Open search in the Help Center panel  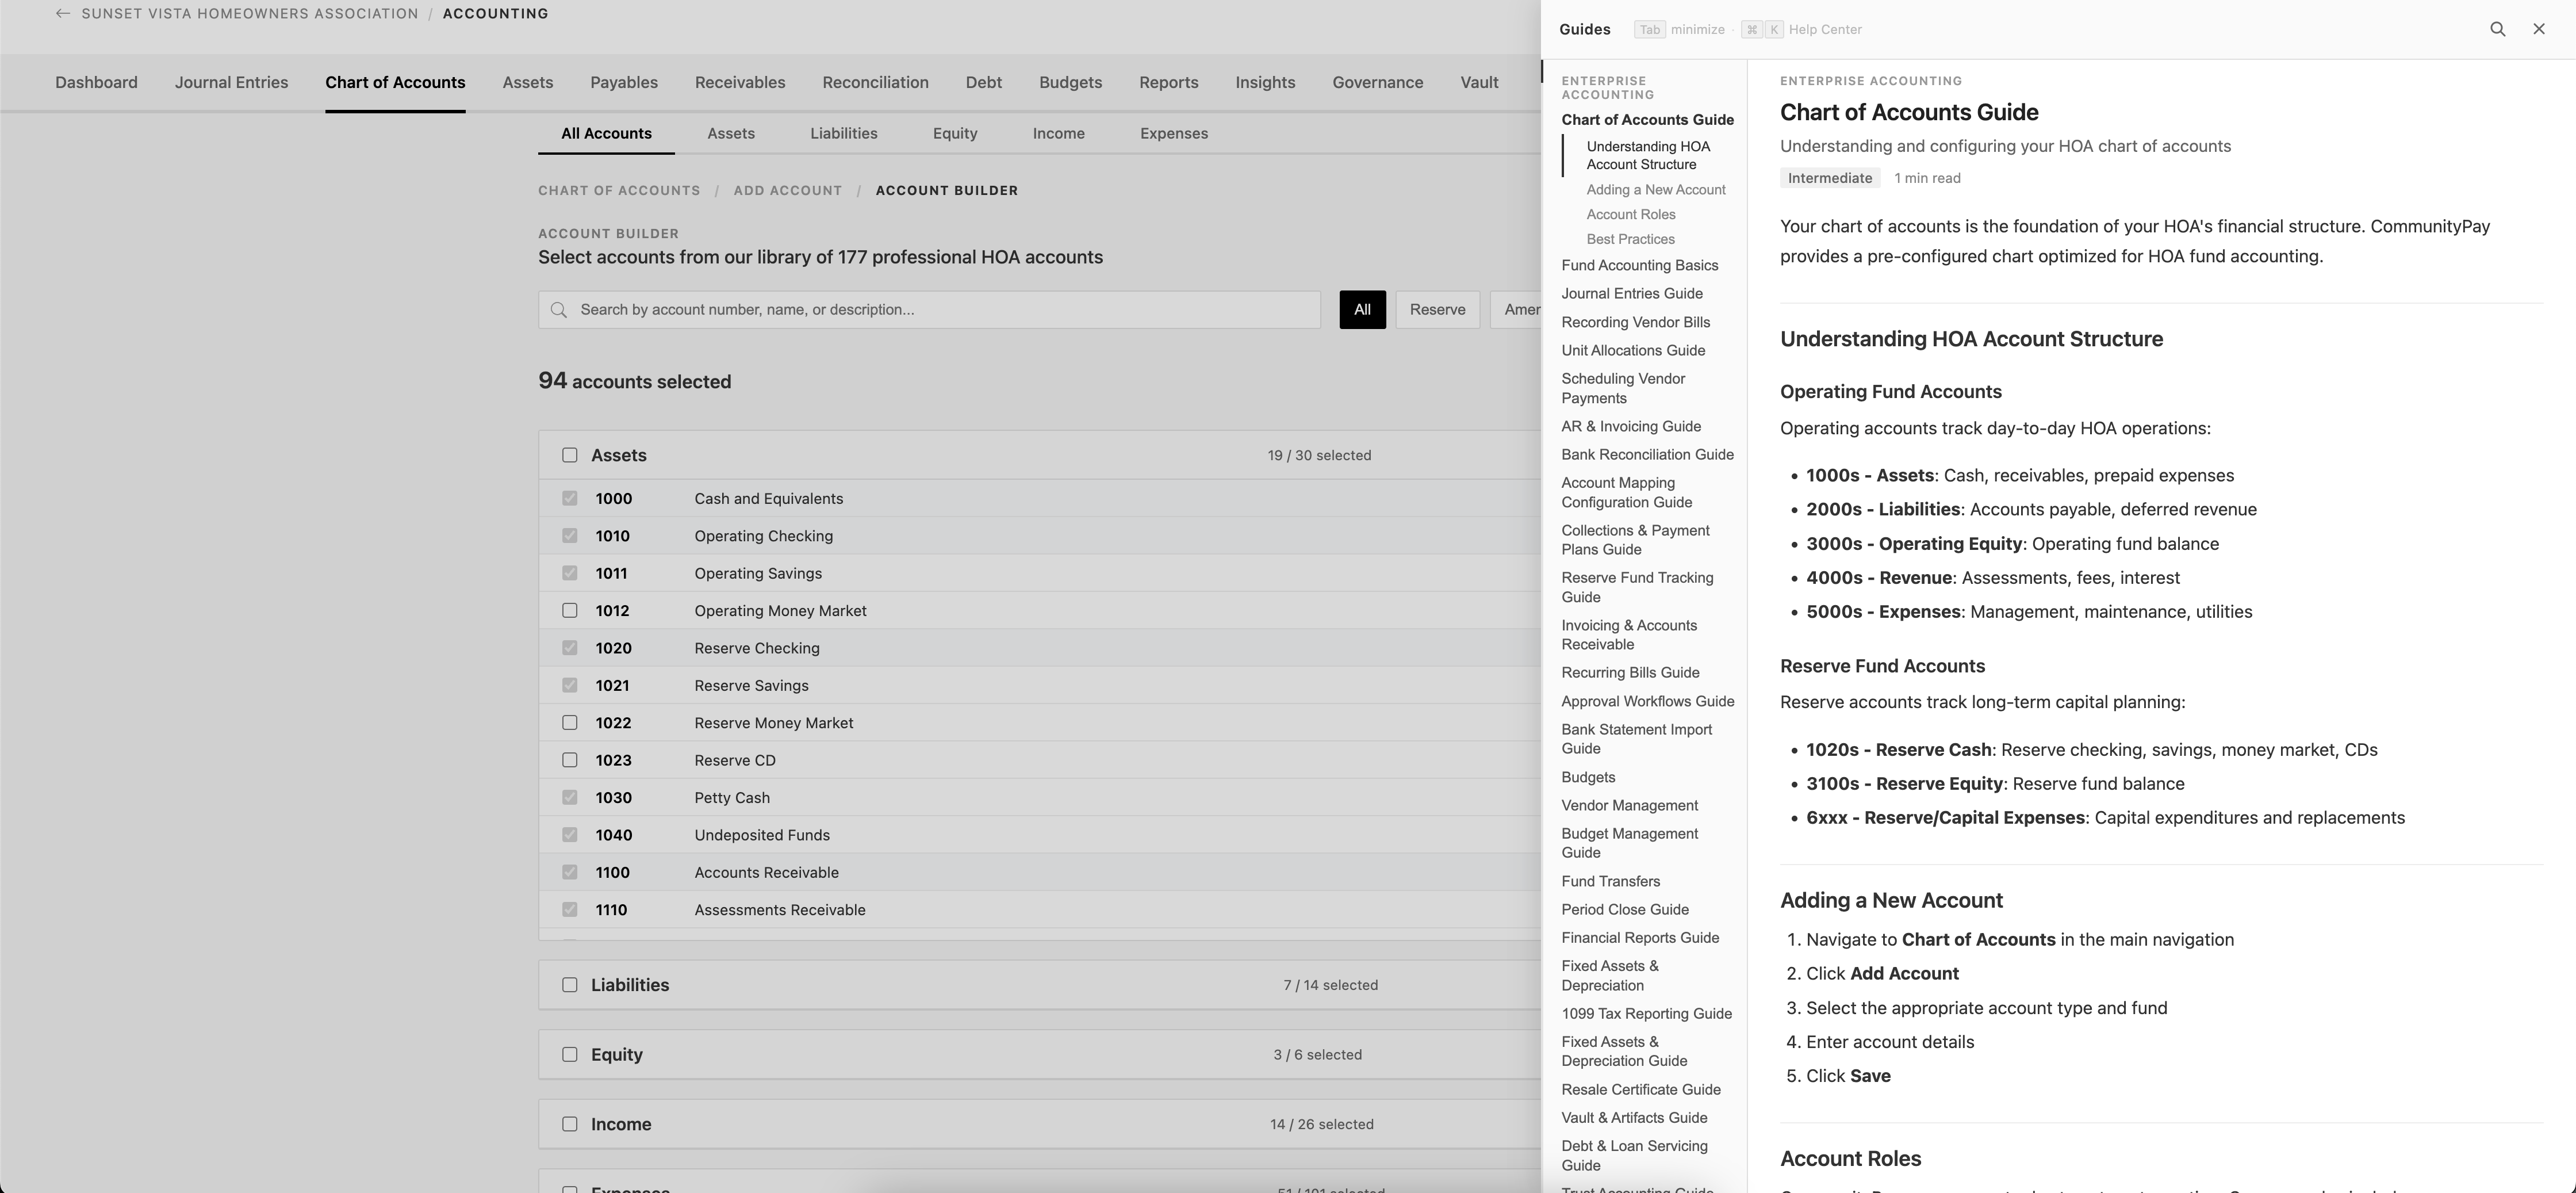click(2498, 29)
